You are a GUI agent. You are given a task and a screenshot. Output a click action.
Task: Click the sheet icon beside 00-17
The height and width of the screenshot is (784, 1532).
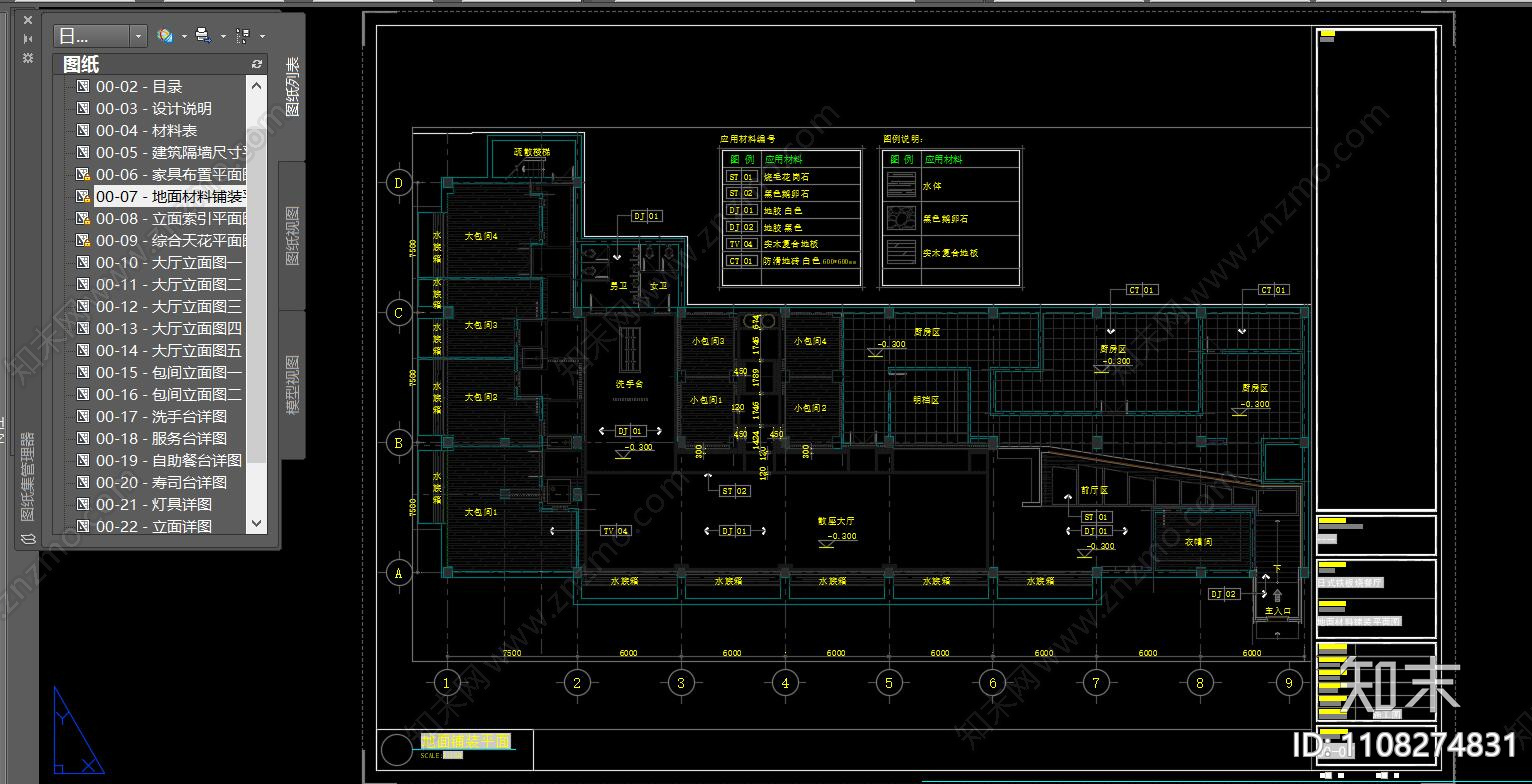click(x=84, y=417)
